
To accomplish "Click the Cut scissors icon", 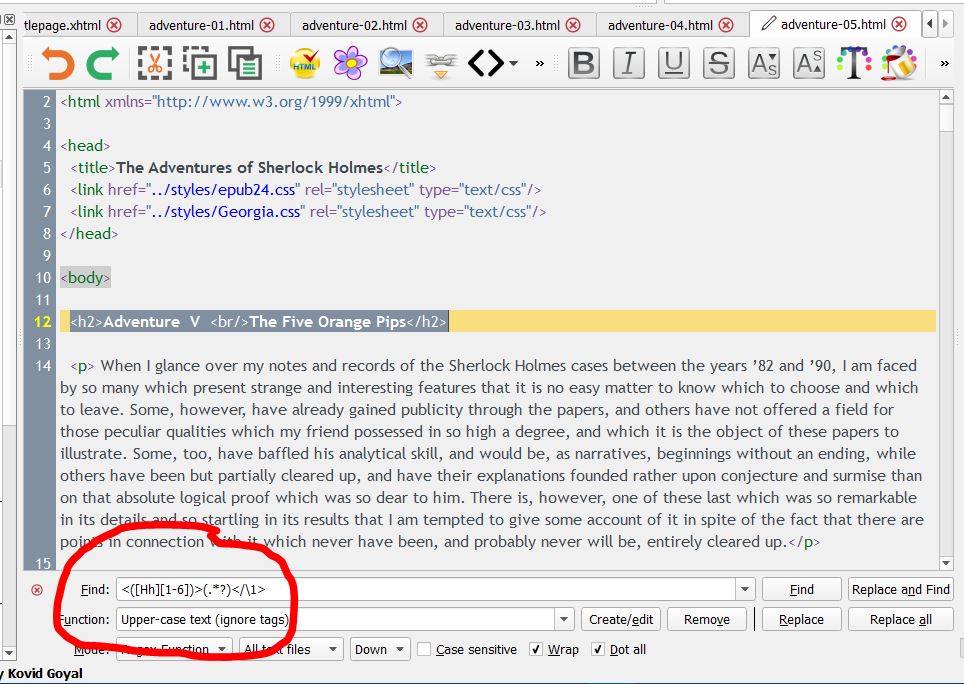I will coord(154,63).
